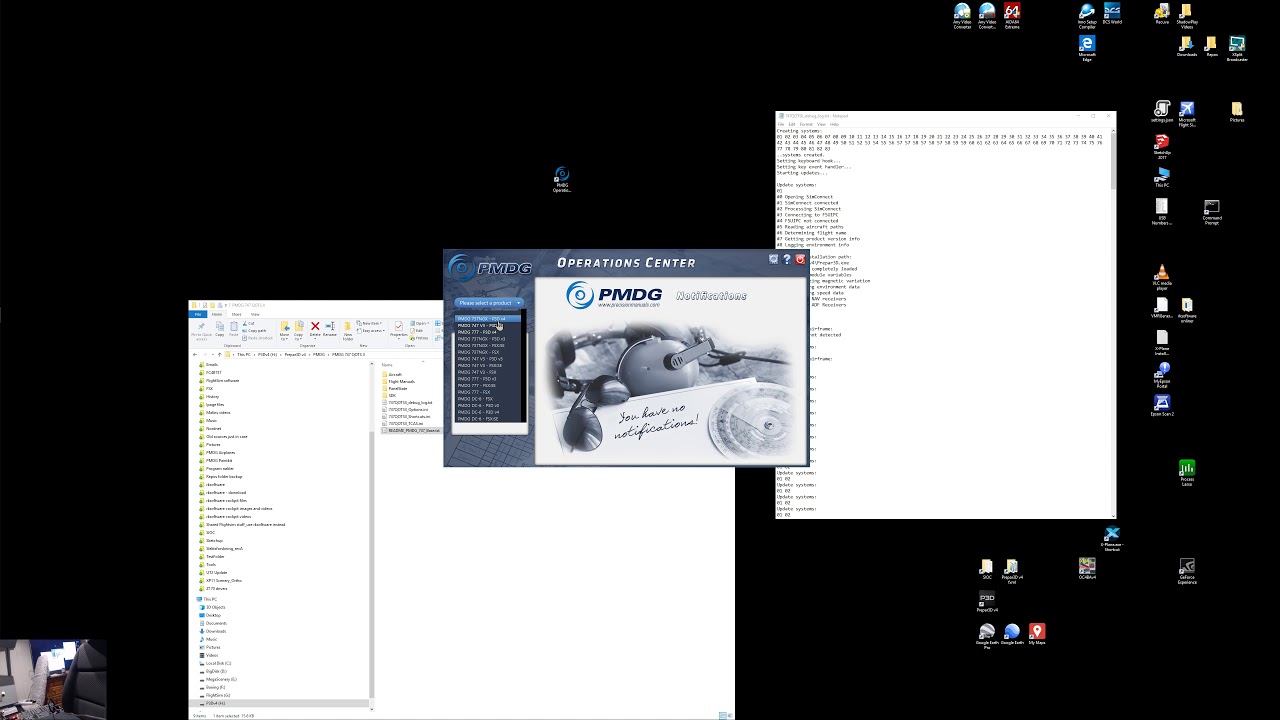
Task: Switch to the Share tab in File Explorer
Action: (x=236, y=314)
